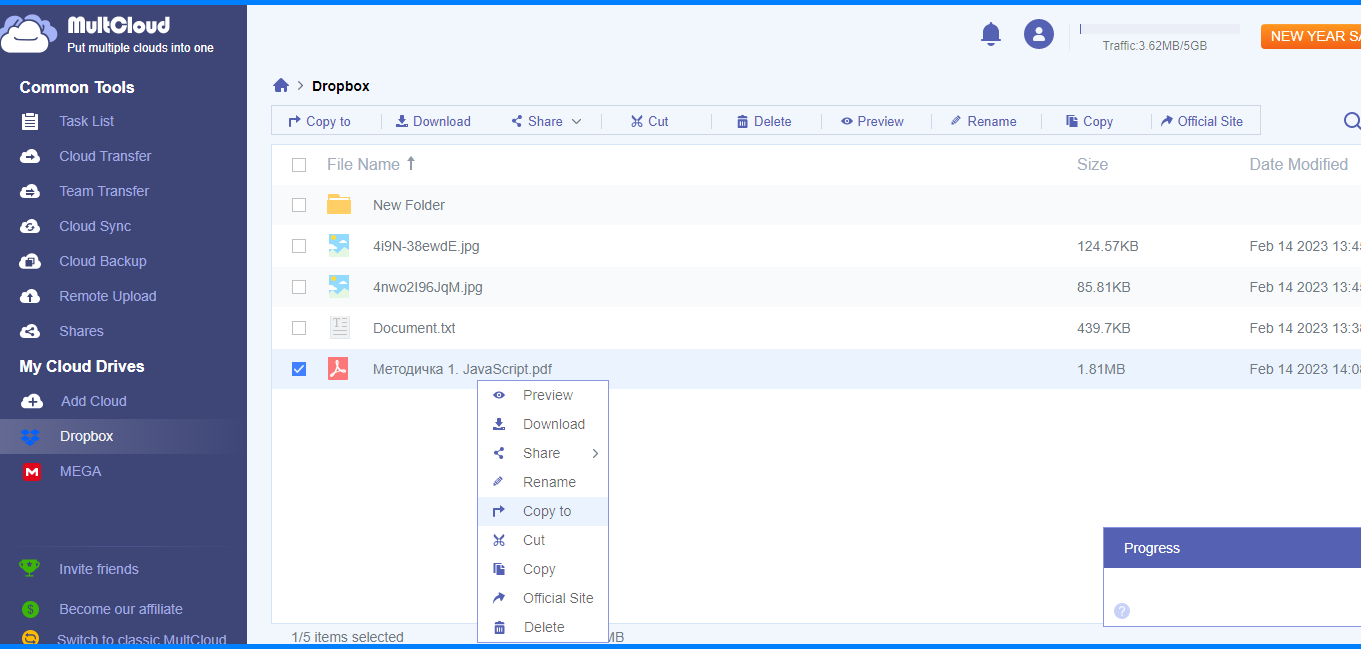Open Remote Upload tool
Viewport: 1361px width, 649px height.
coord(107,296)
